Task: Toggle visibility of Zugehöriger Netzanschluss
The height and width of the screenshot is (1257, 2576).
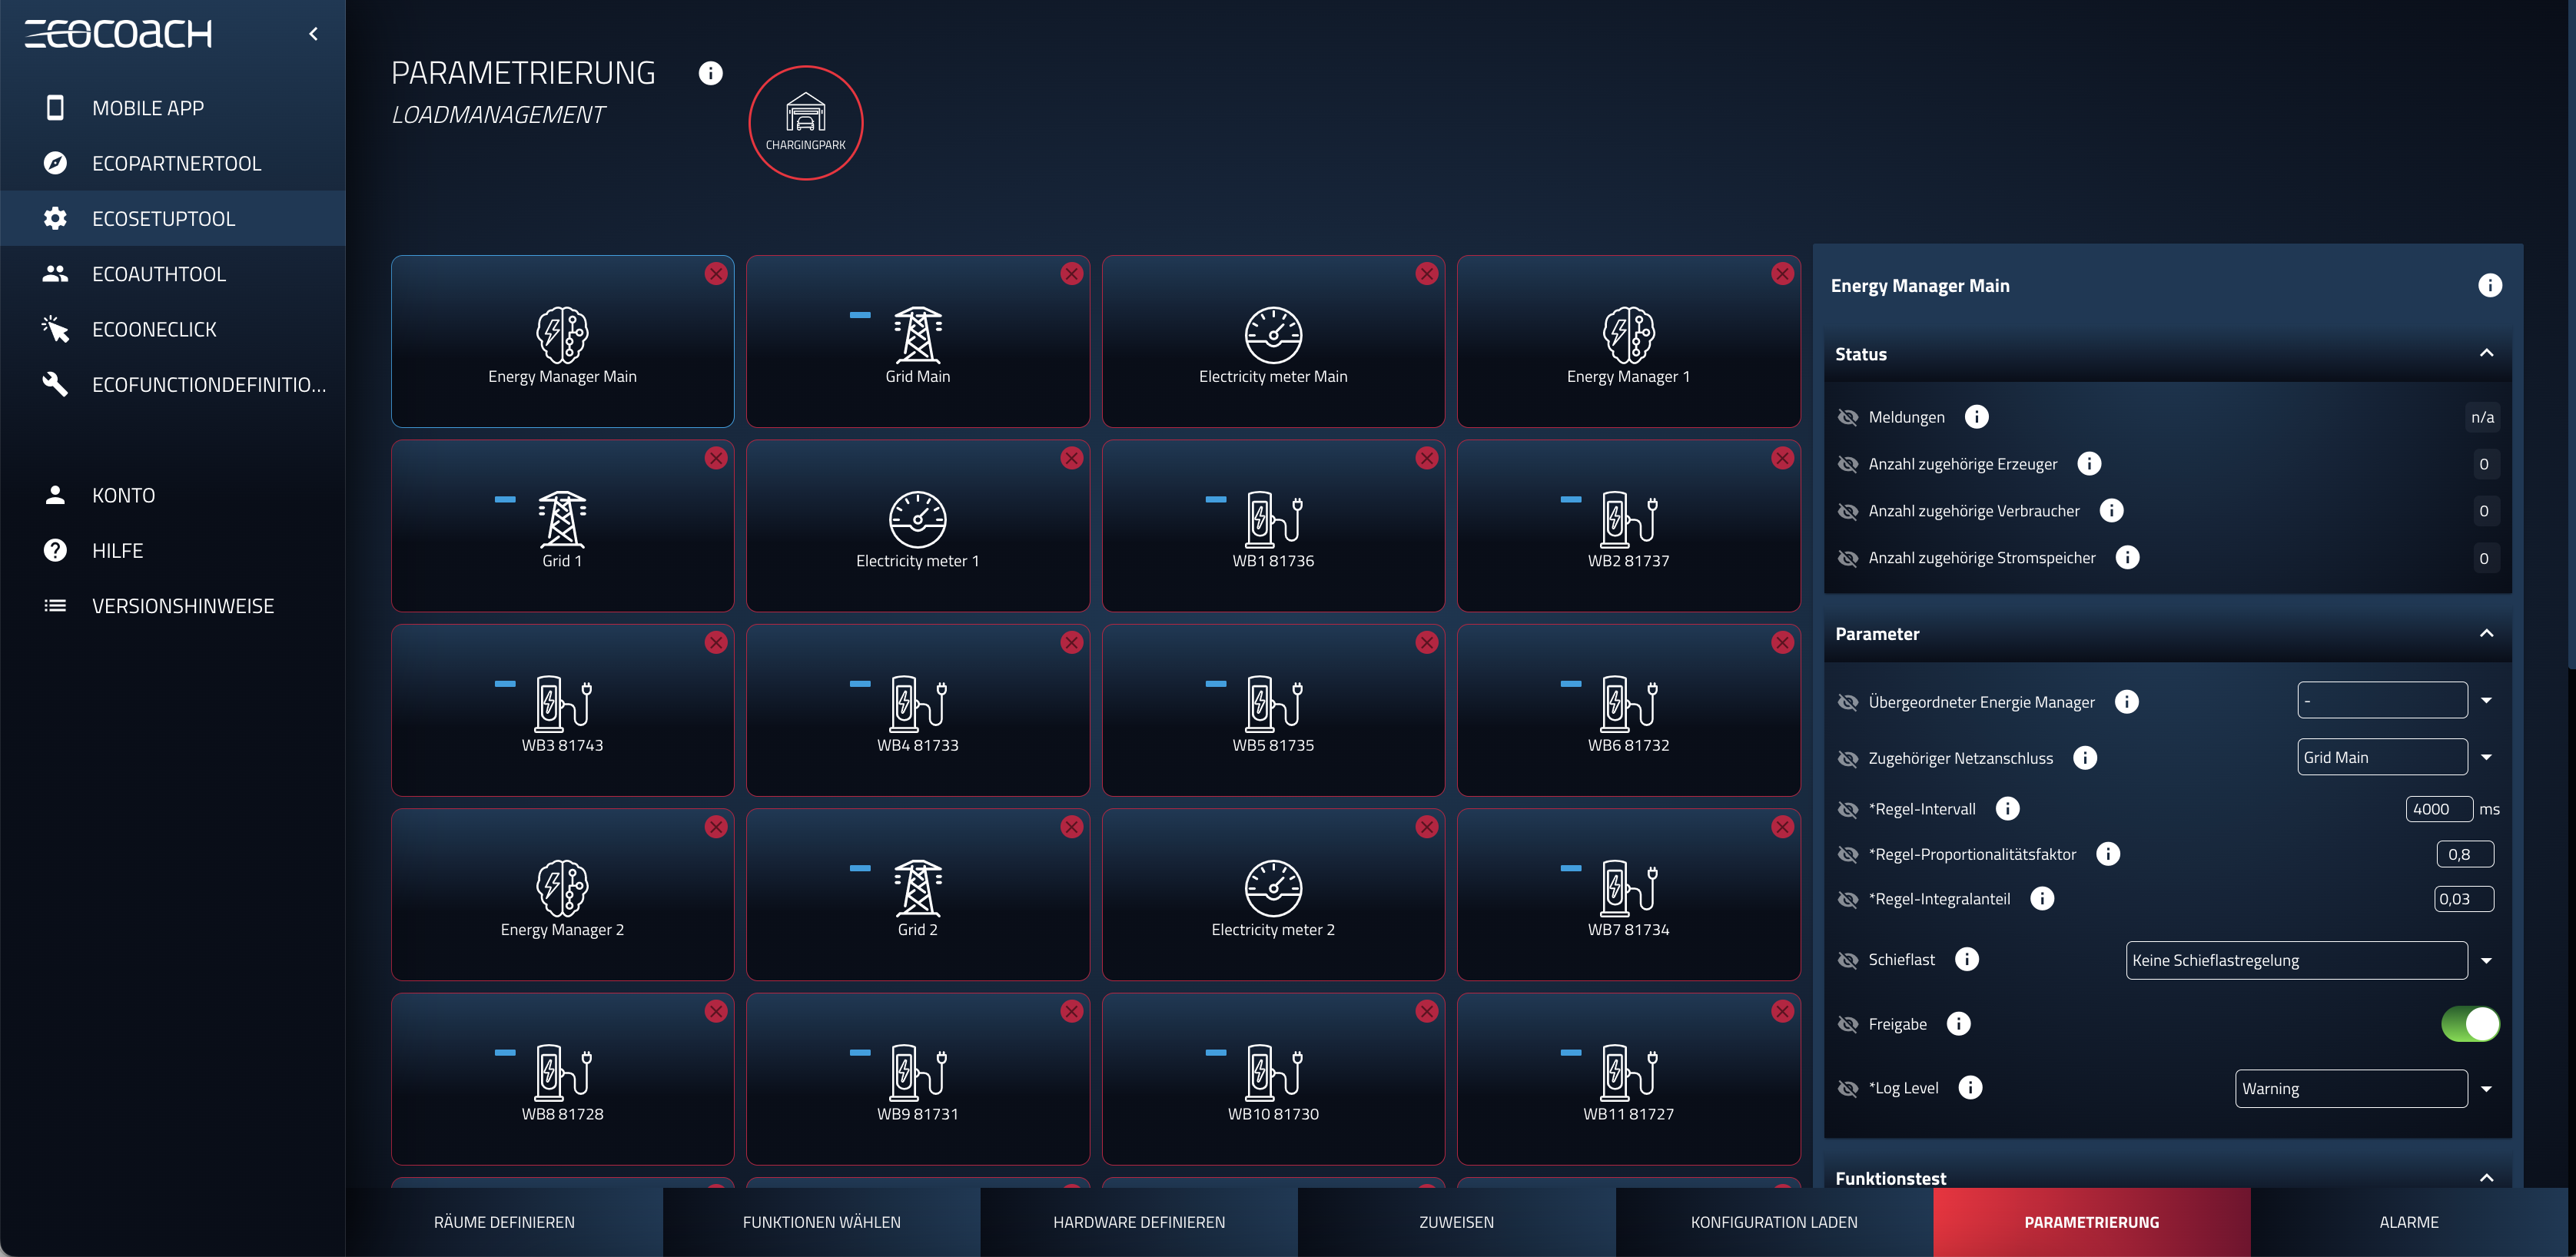Action: [1848, 759]
